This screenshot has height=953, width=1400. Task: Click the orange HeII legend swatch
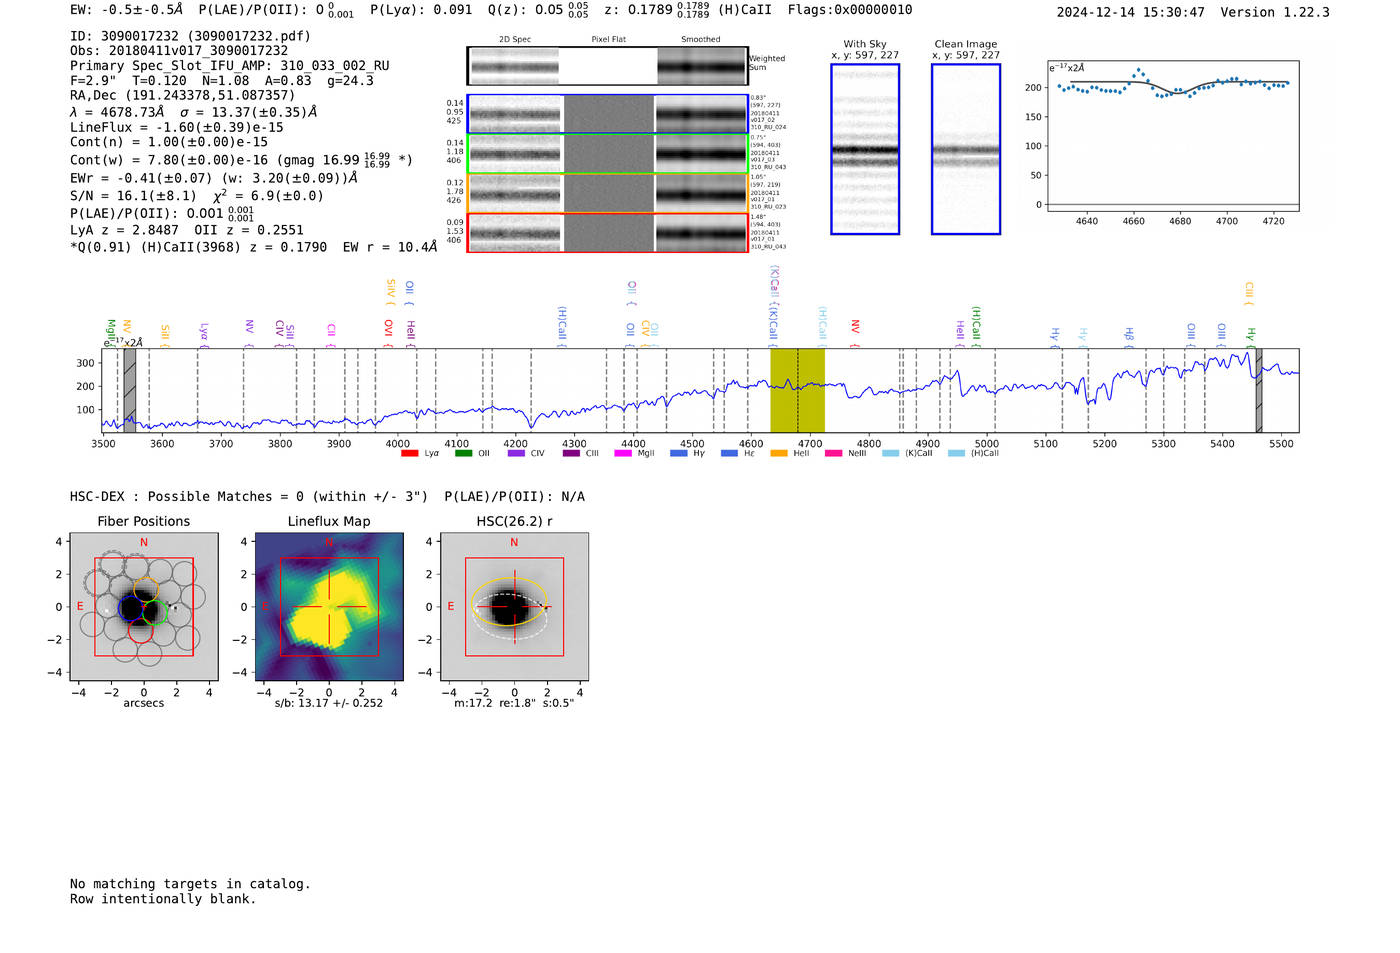[x=779, y=454]
